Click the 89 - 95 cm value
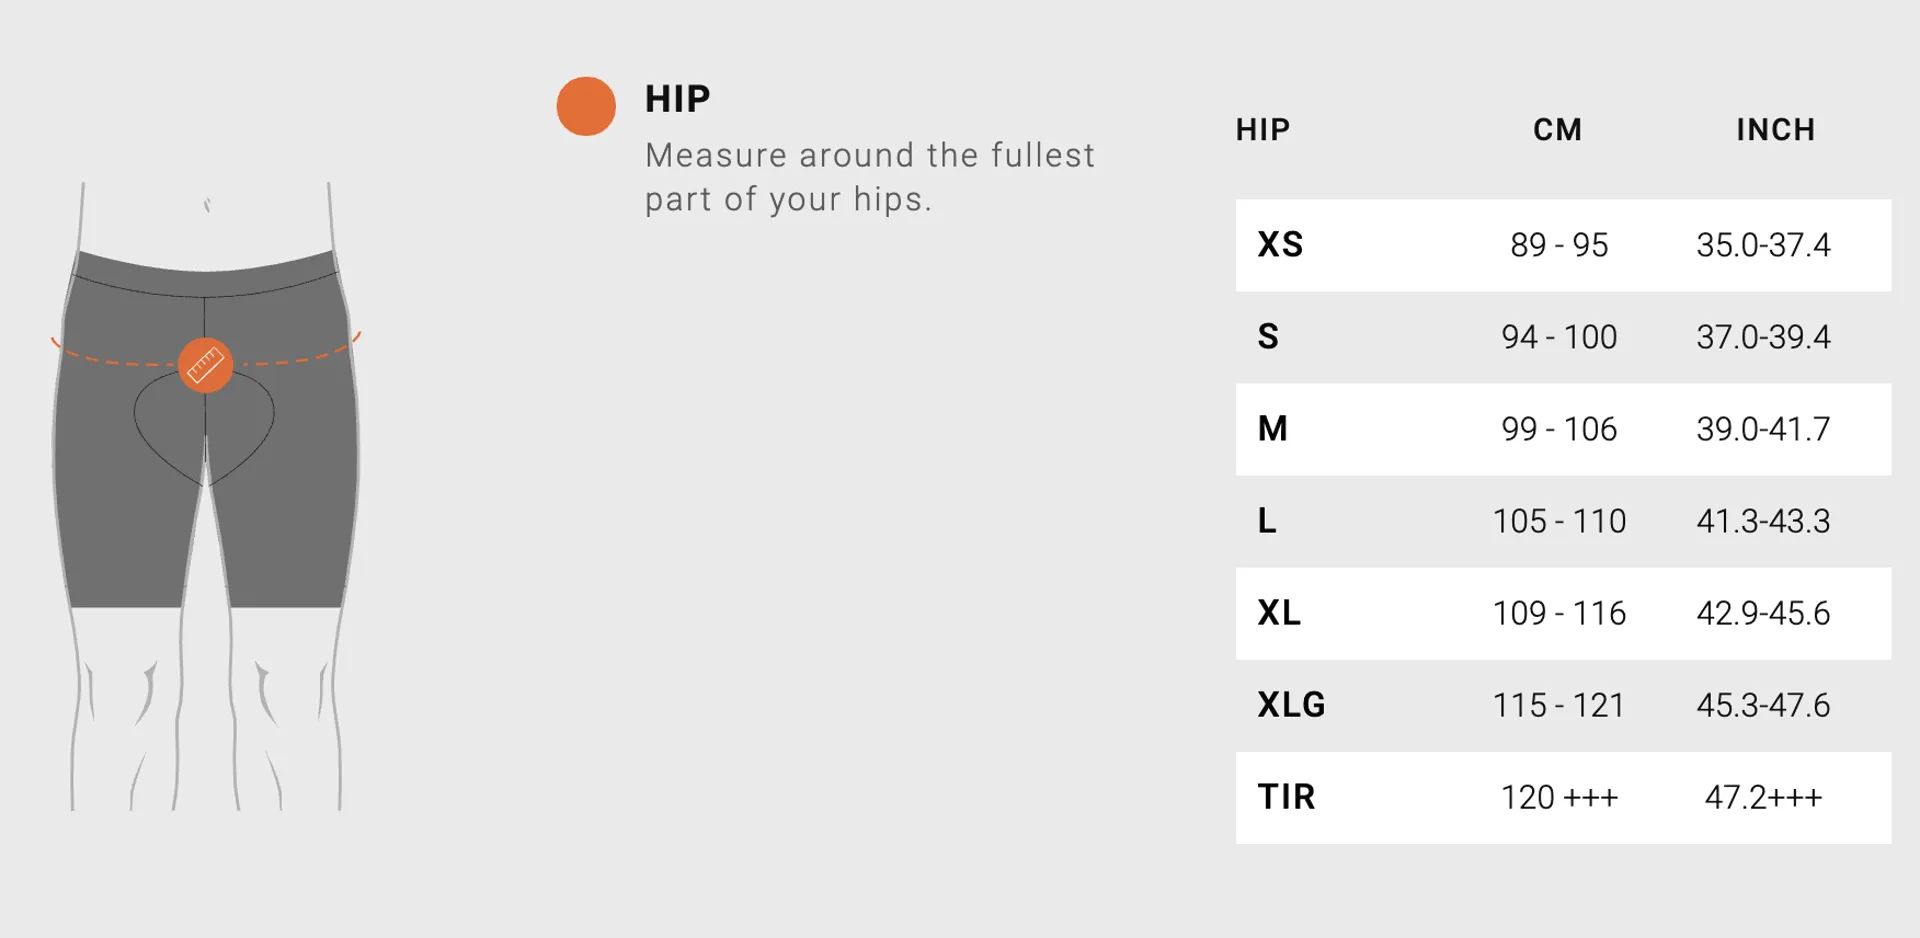1920x938 pixels. click(1559, 245)
